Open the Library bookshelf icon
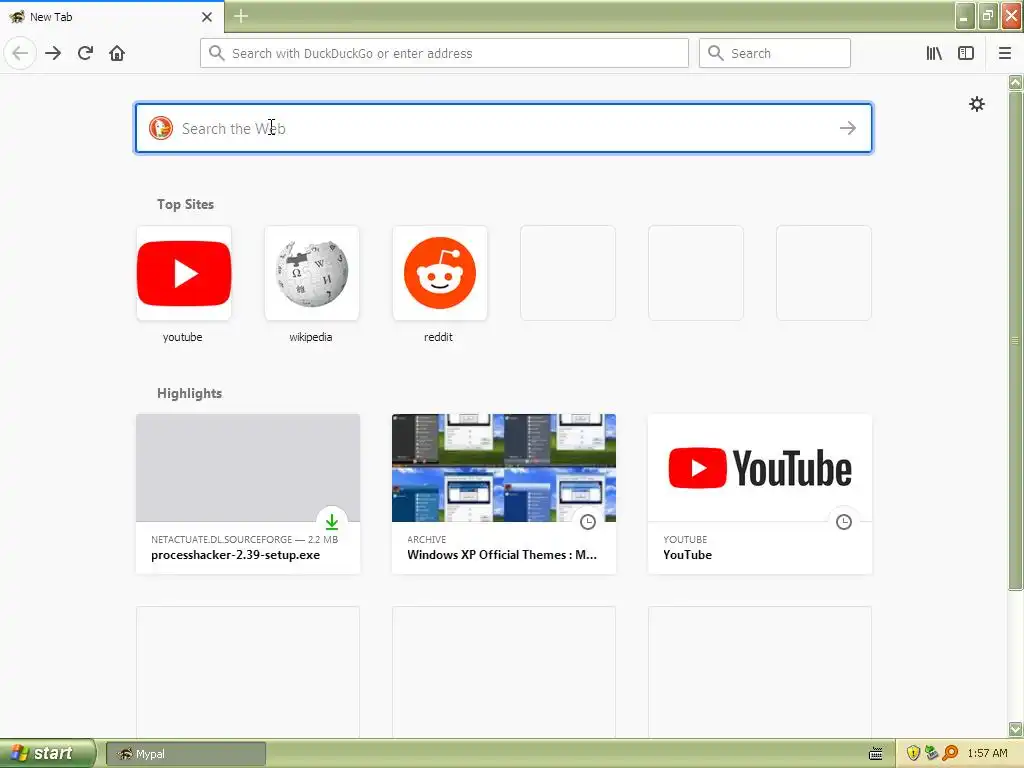This screenshot has width=1024, height=768. coord(934,53)
